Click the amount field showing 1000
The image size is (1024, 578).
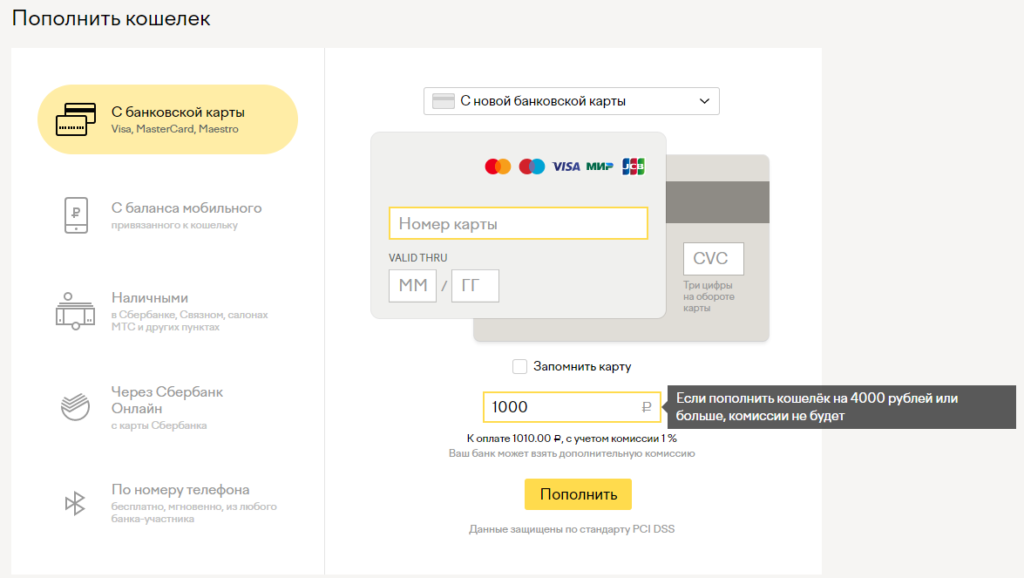[560, 407]
